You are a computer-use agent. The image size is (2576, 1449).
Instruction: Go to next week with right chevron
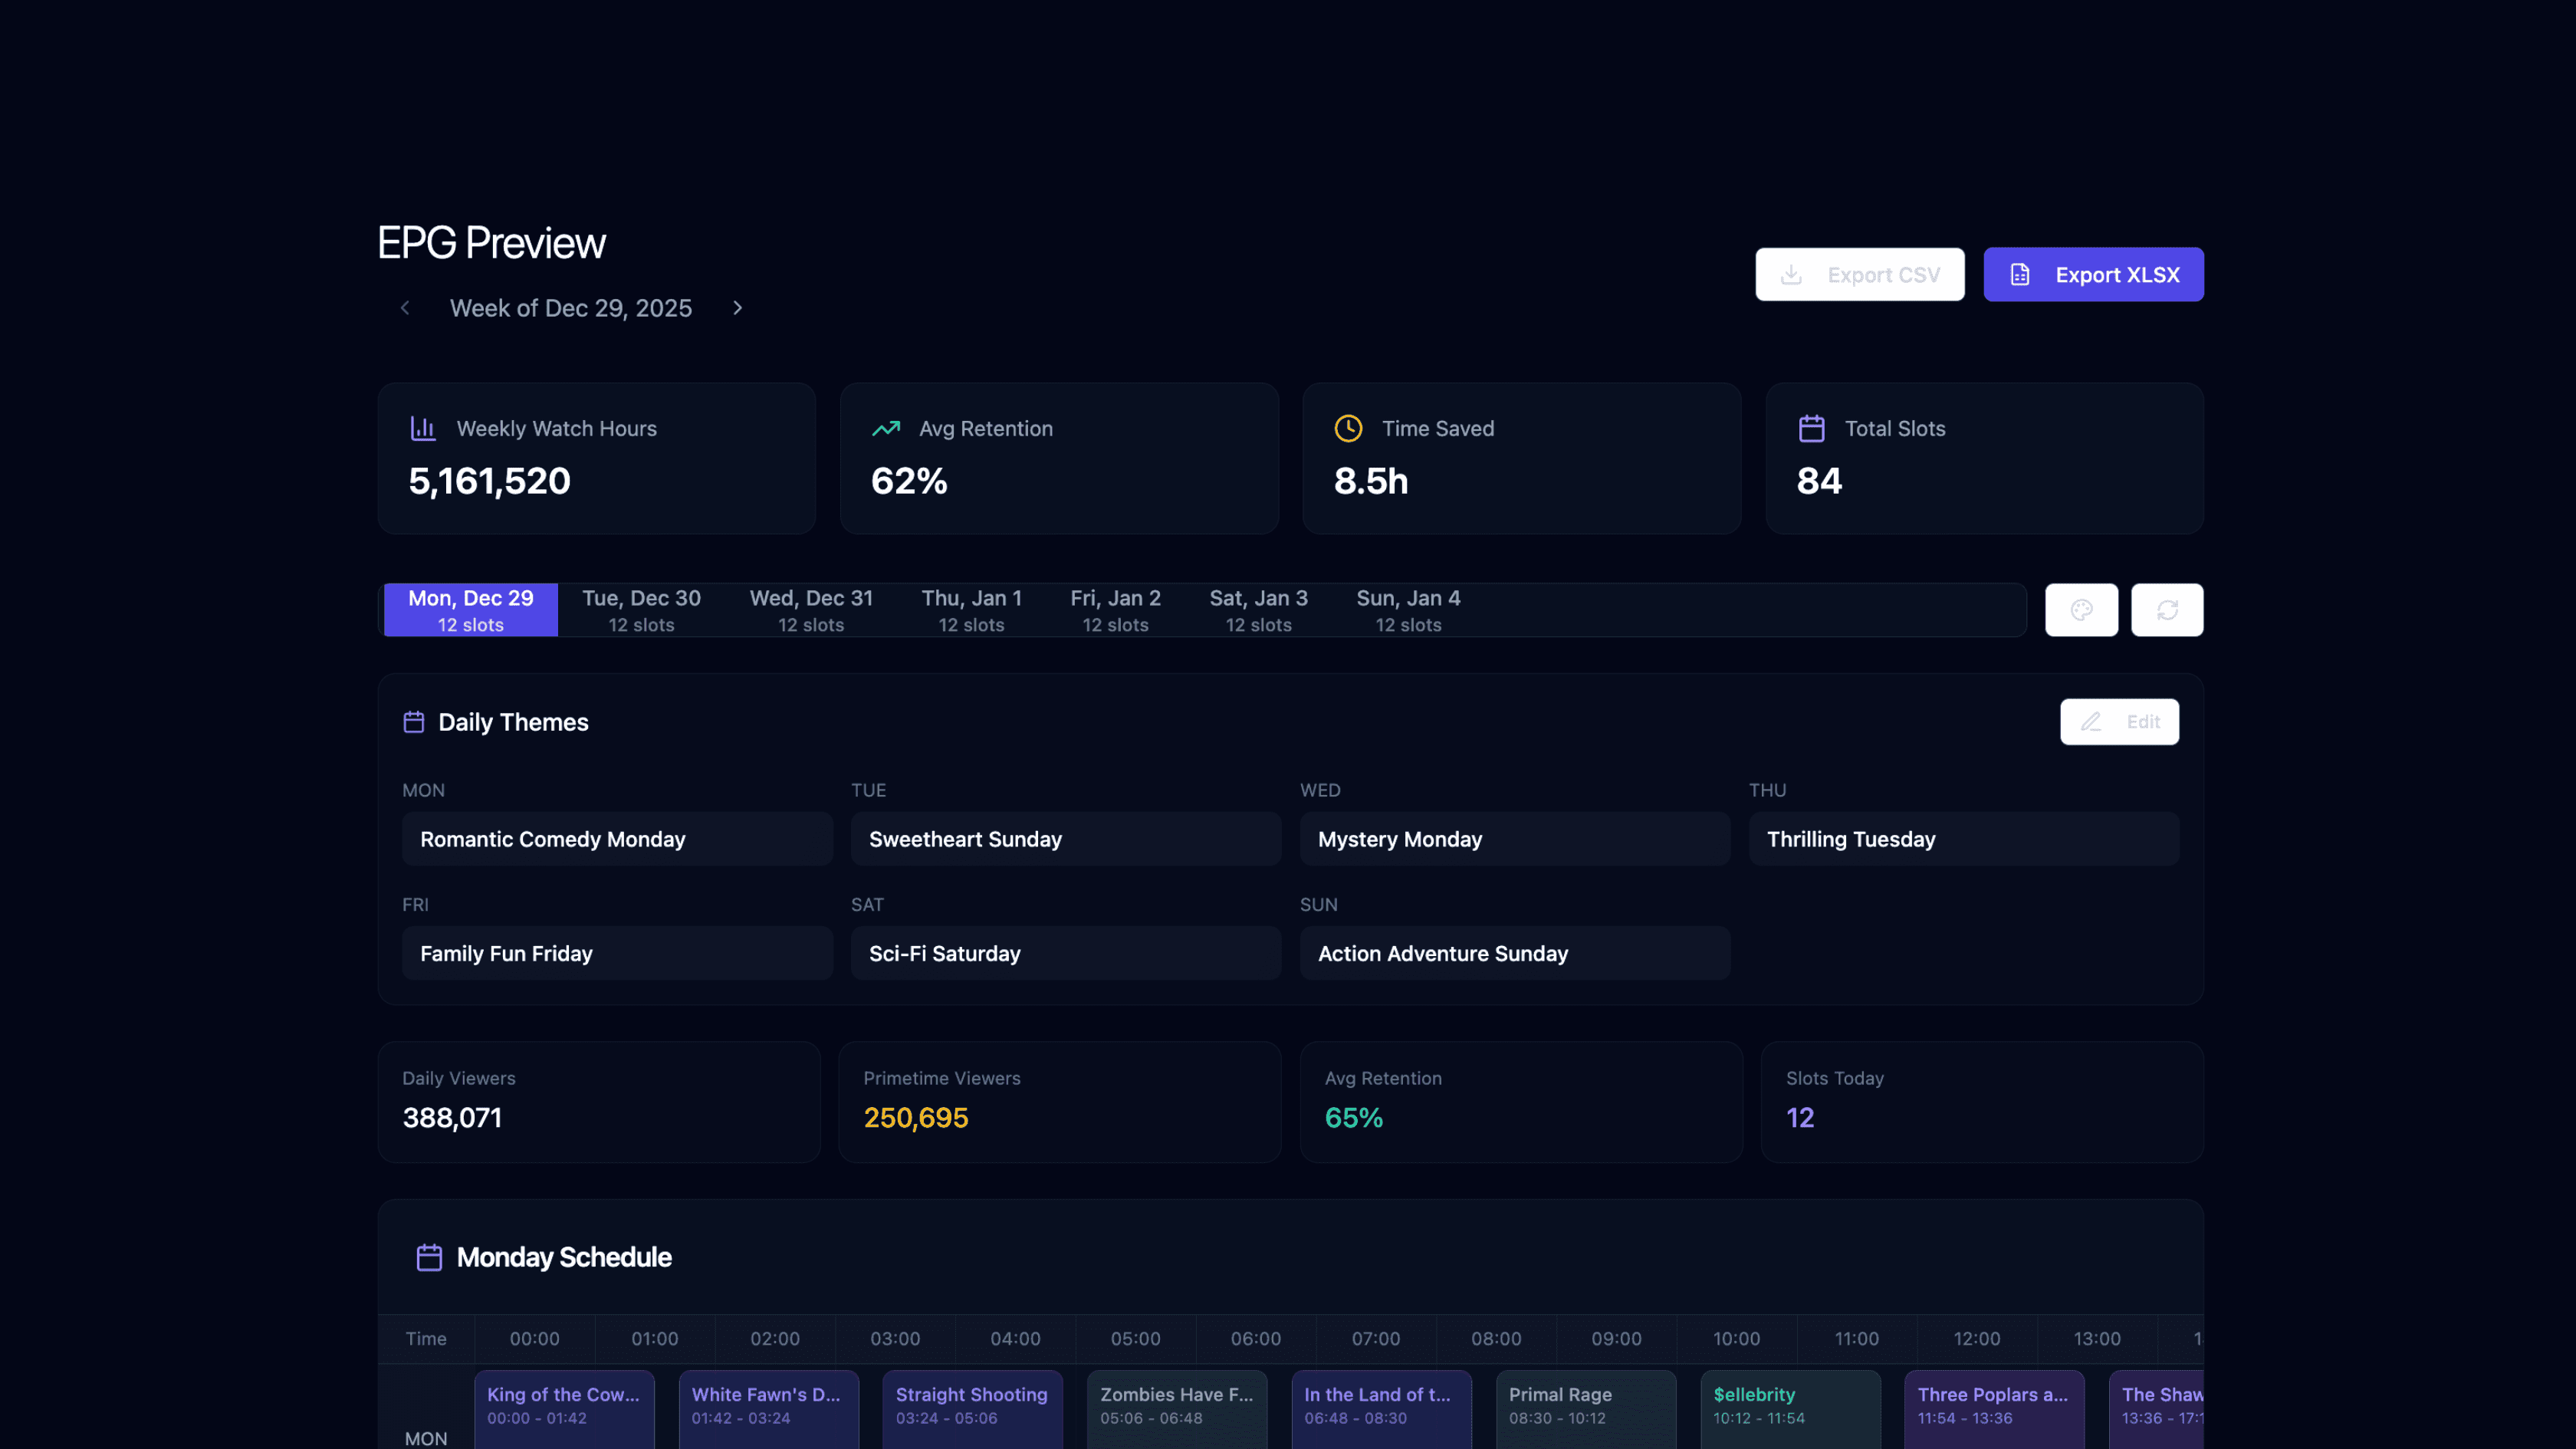[x=737, y=308]
